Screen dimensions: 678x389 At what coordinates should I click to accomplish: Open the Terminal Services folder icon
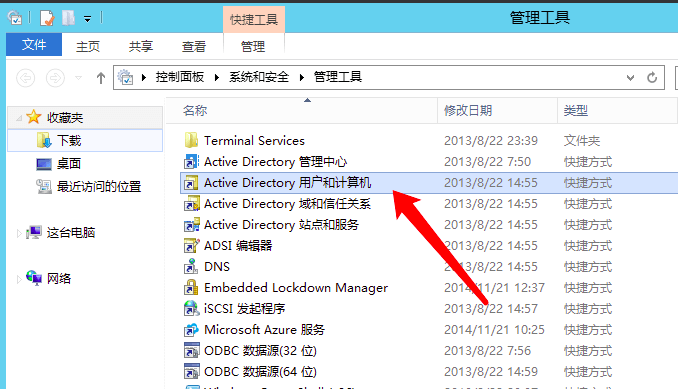191,140
